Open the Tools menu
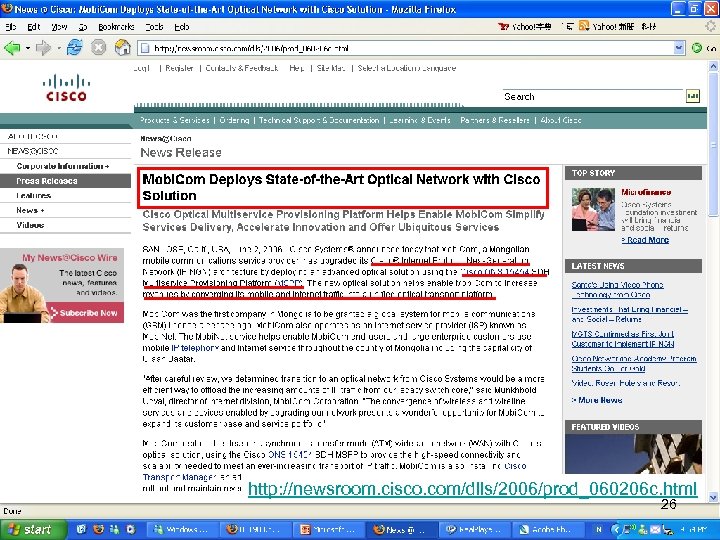720x540 pixels. coord(154,27)
